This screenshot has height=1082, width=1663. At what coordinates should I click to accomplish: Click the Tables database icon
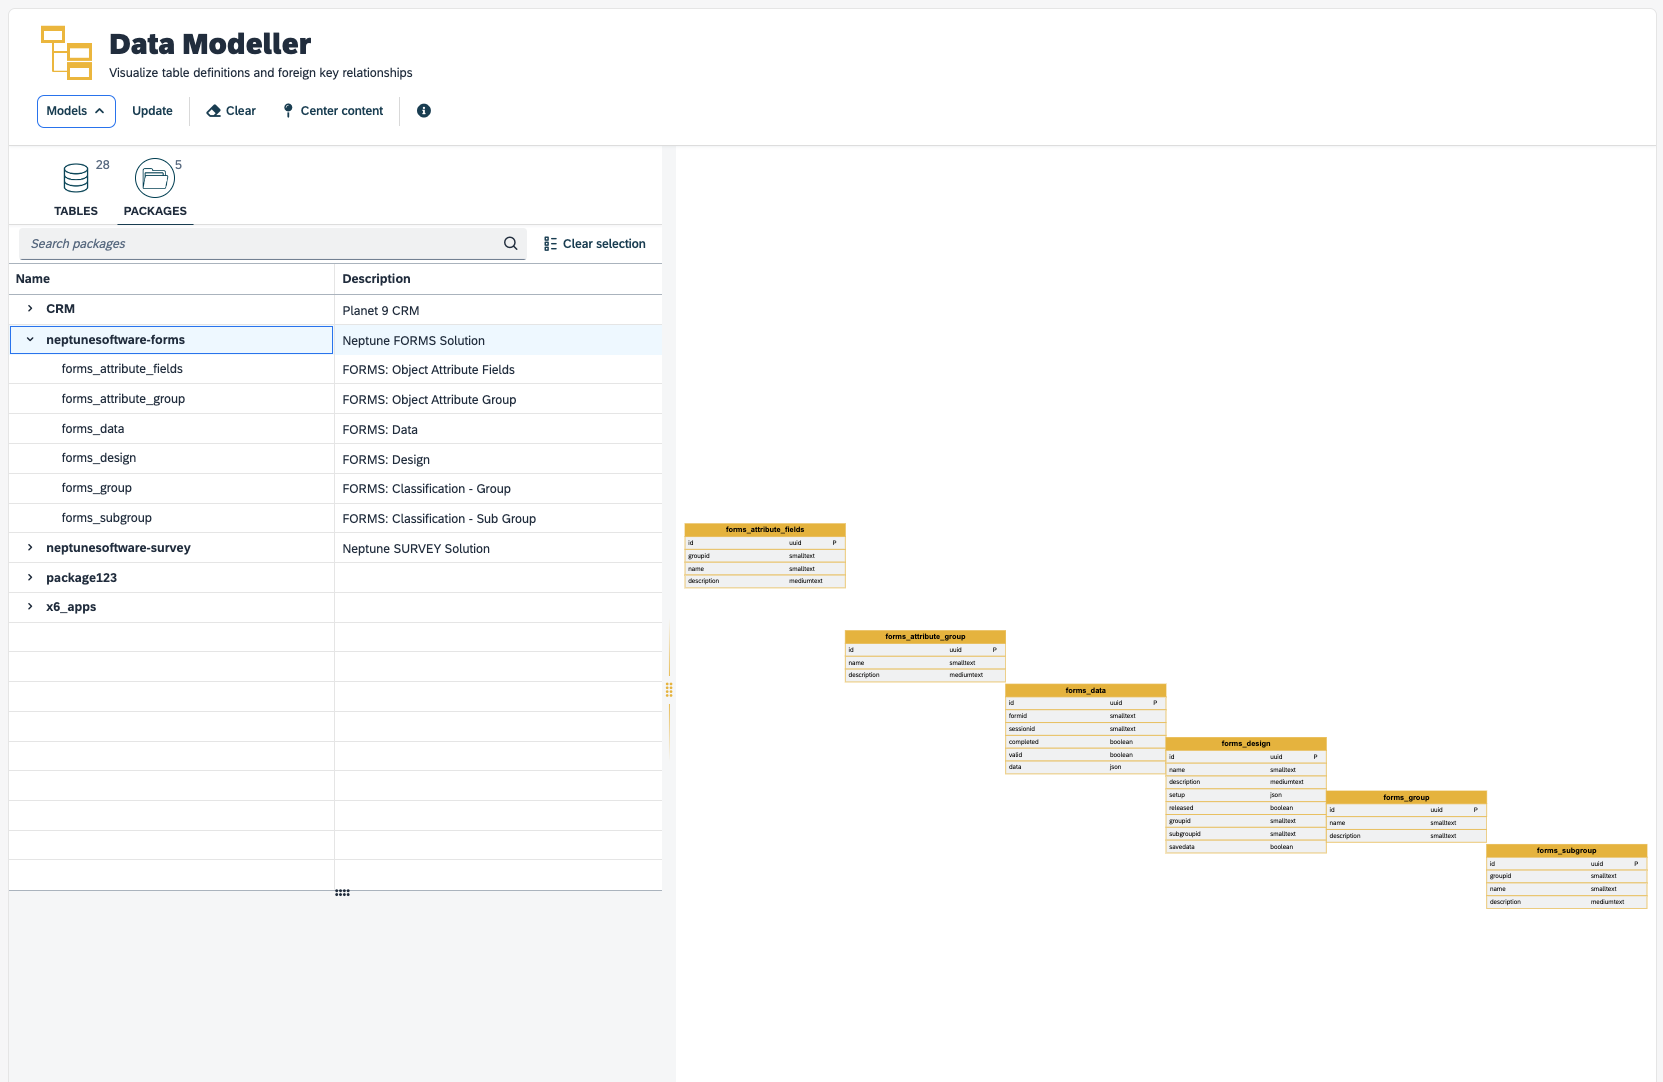tap(76, 178)
